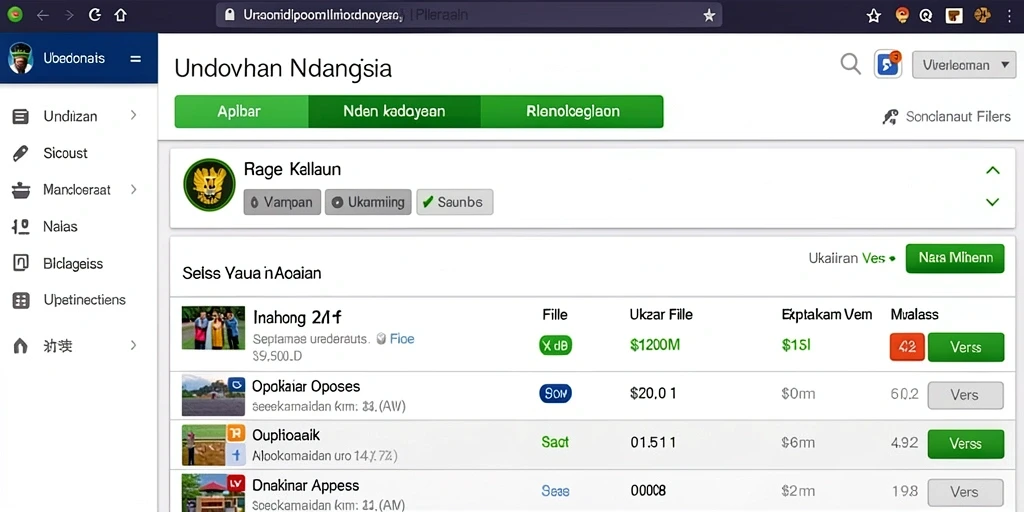This screenshot has width=1024, height=512.
Task: Open the Vlverleoman dropdown
Action: (x=964, y=65)
